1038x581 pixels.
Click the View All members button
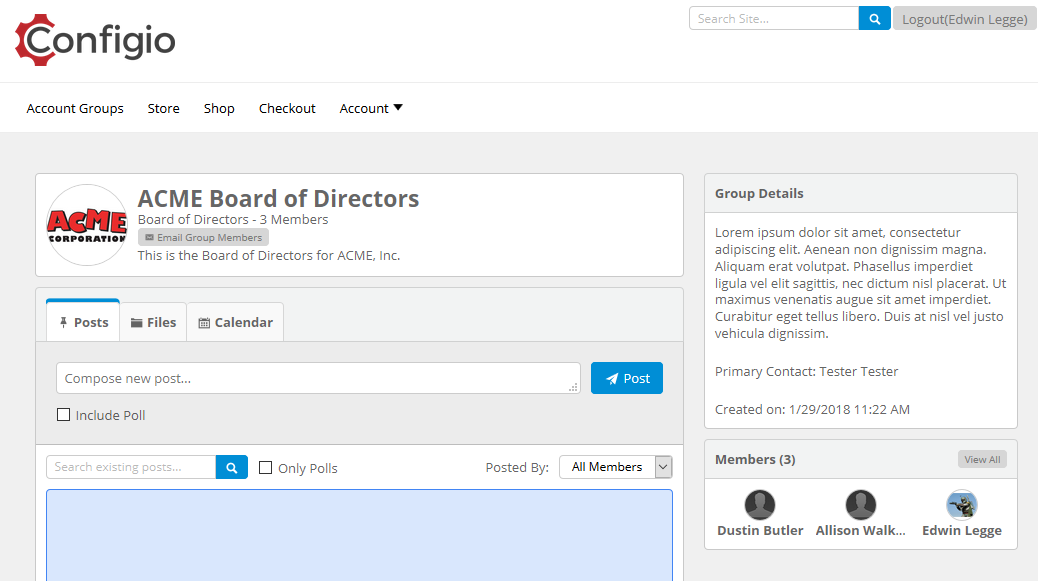[981, 458]
